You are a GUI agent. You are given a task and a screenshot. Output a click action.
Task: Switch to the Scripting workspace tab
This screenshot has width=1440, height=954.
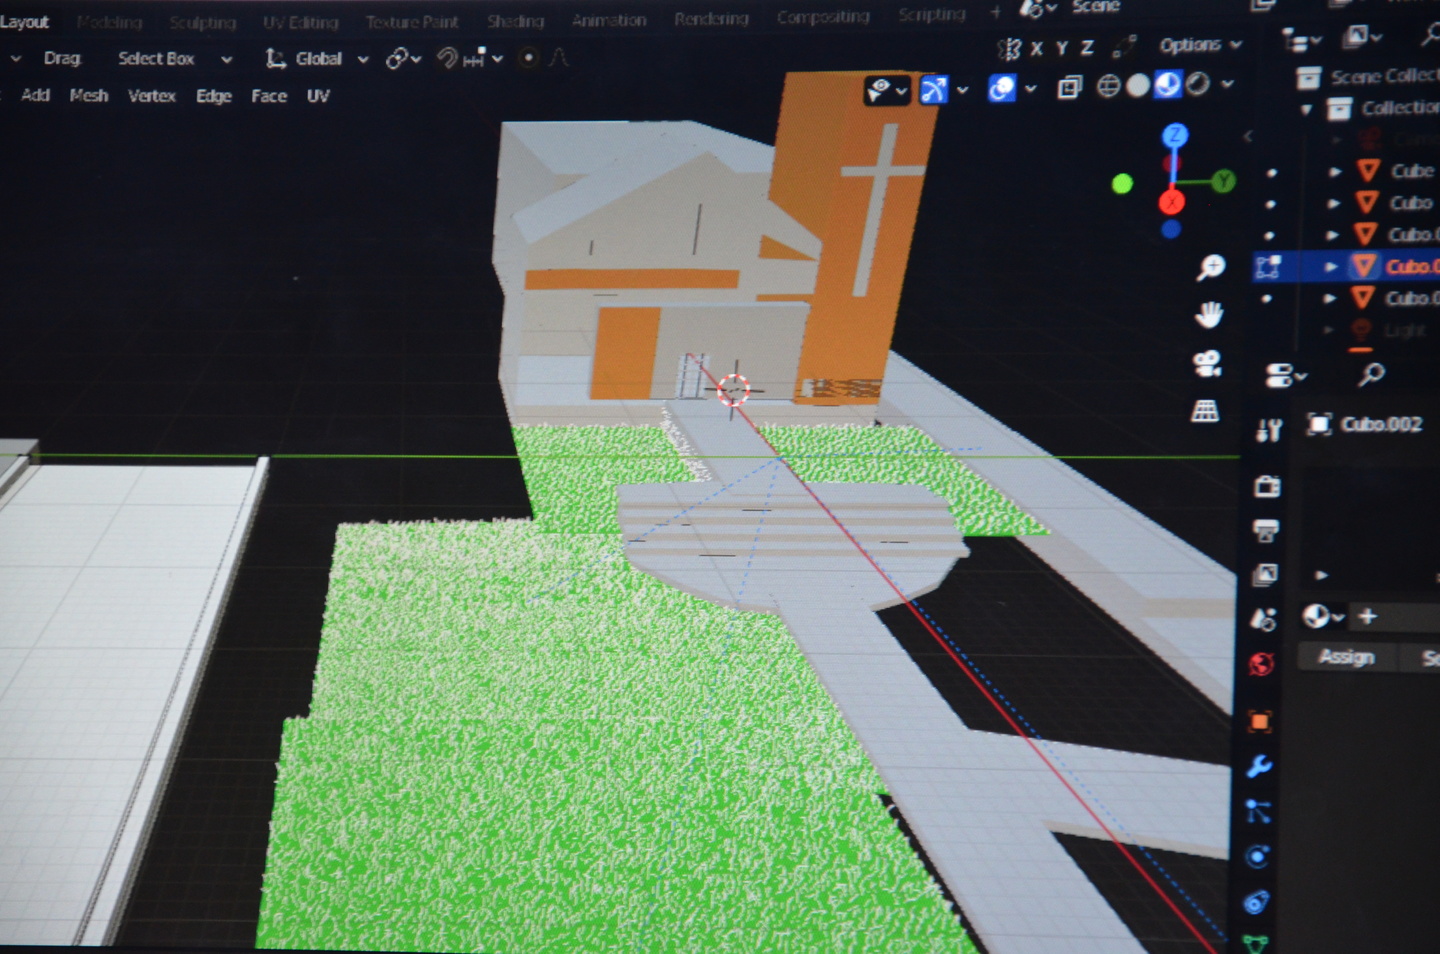932,15
